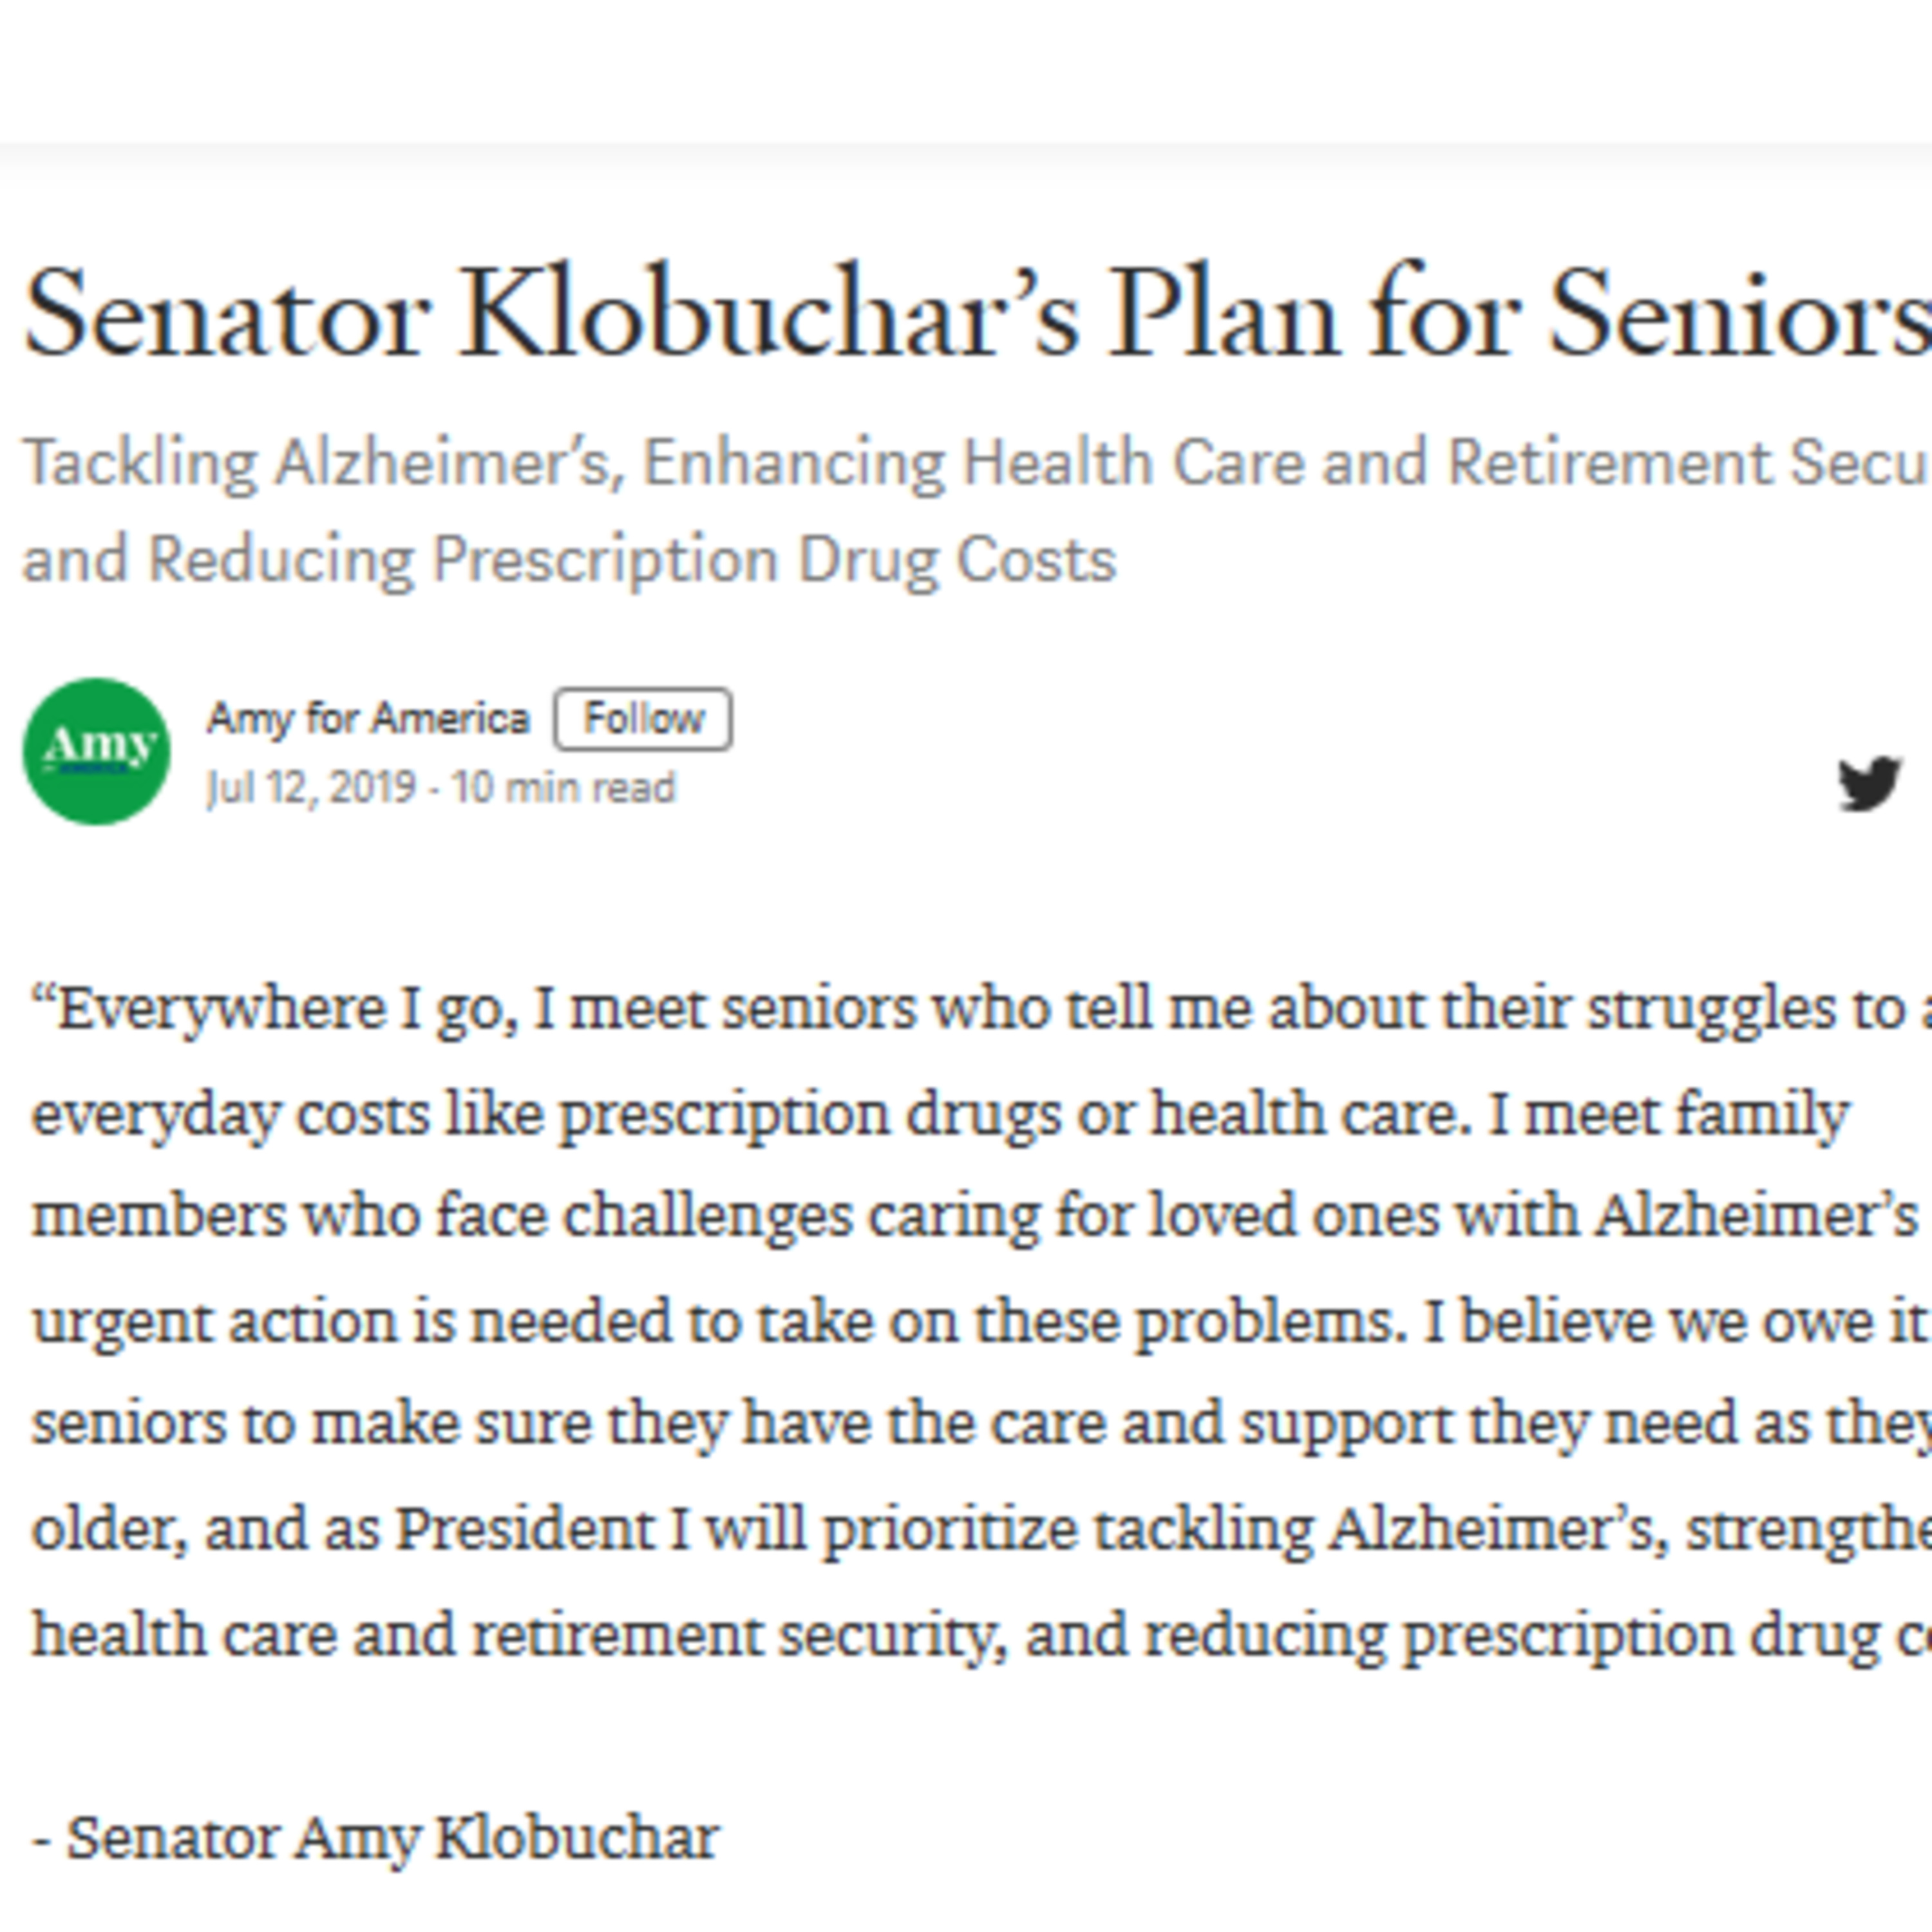Click the line starting "everyday costs like prescription"
This screenshot has height=1932, width=1932.
coord(940,1113)
